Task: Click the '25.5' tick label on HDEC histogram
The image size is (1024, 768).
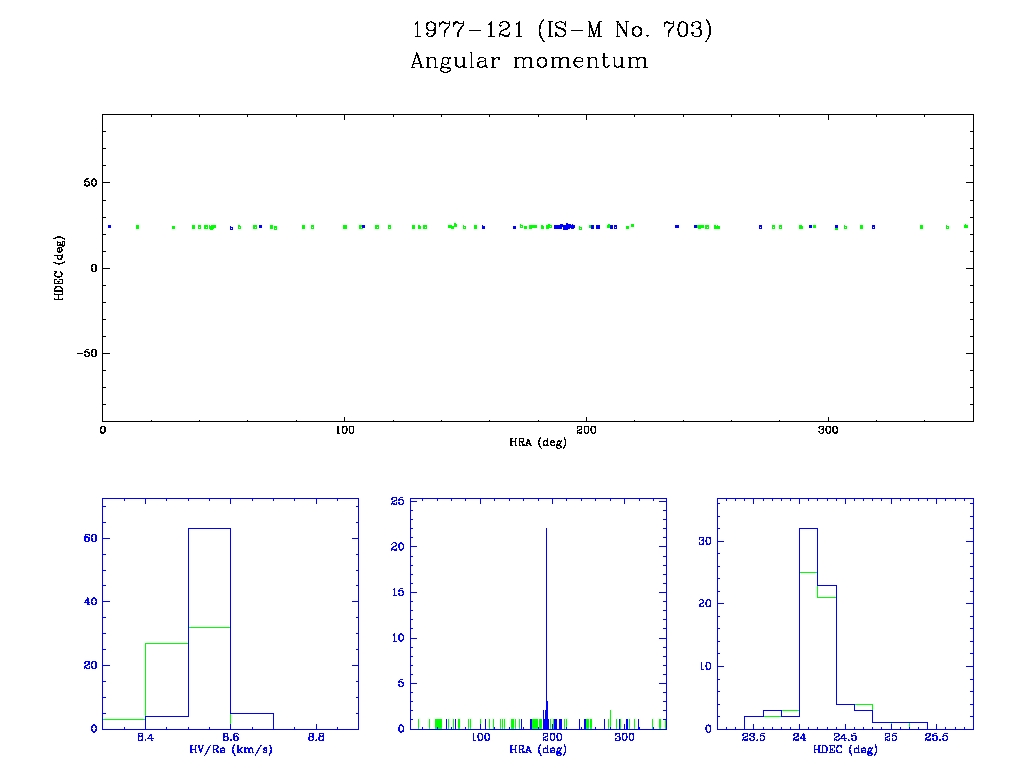Action: 936,738
